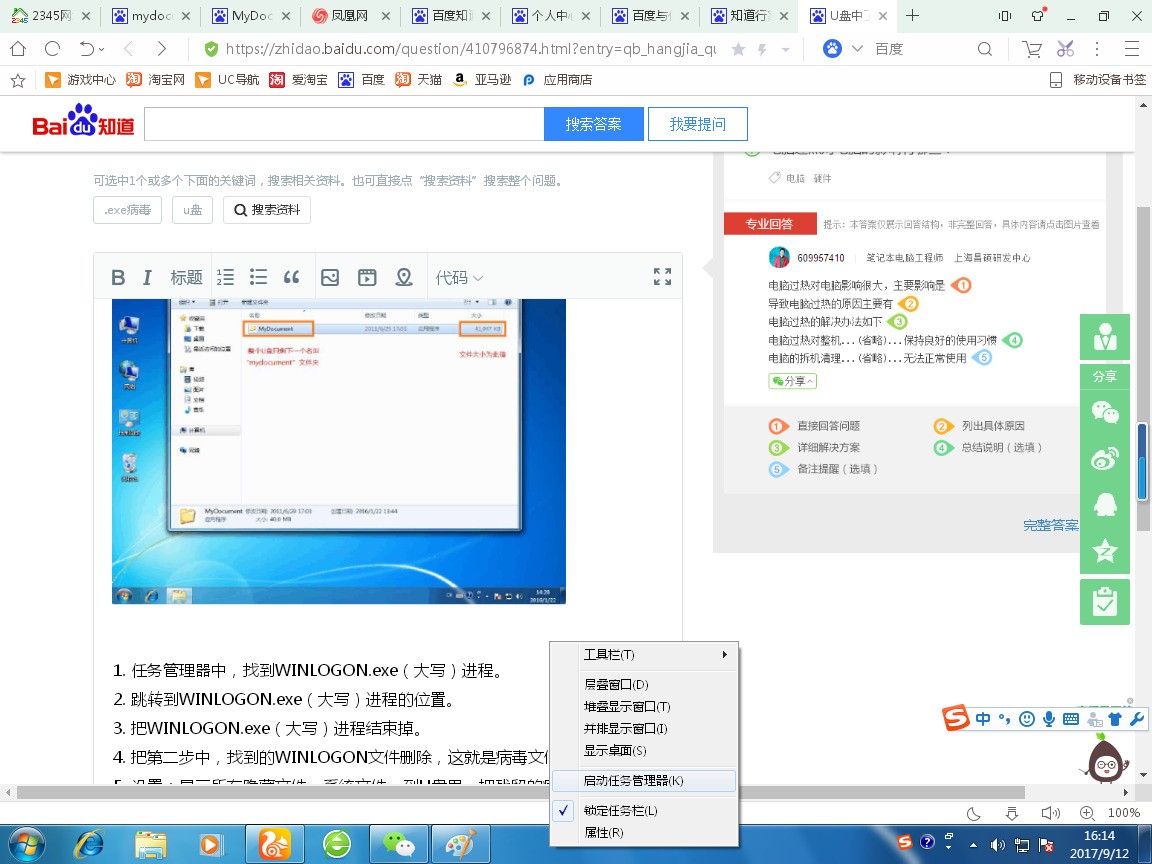The width and height of the screenshot is (1152, 864).
Task: Open 淘宝网 bookmark
Action: 156,79
